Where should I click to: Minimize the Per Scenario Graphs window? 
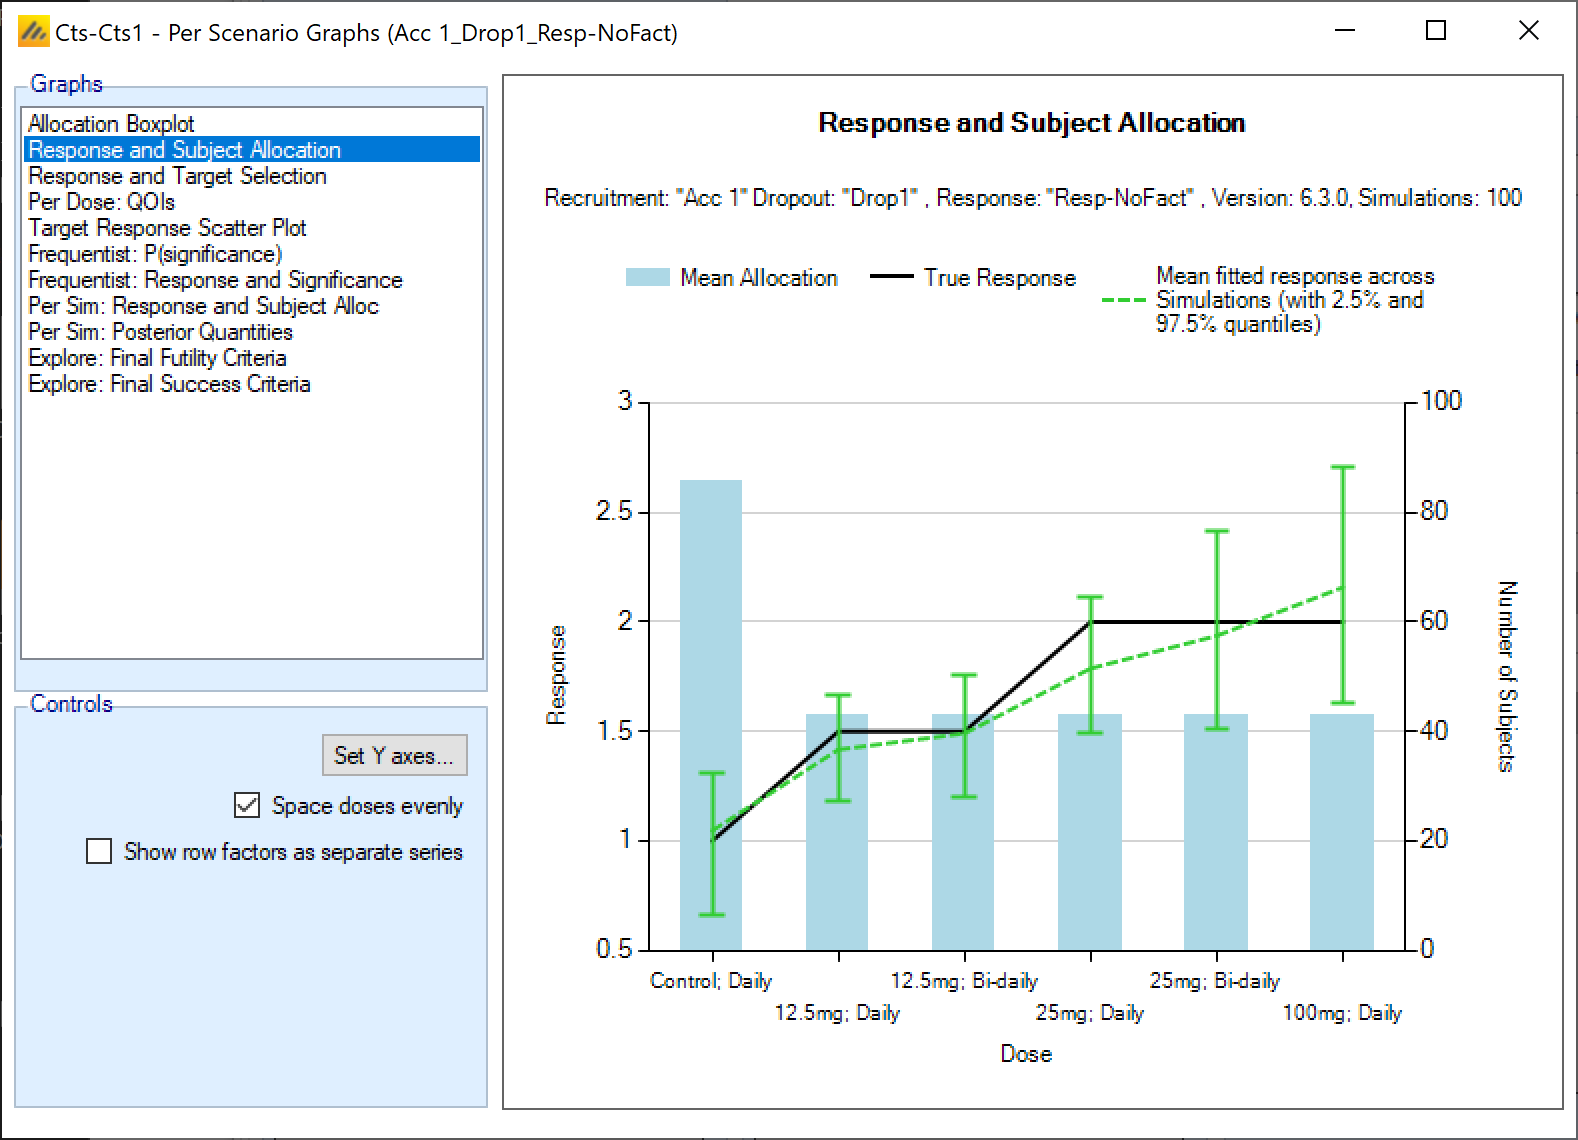click(x=1344, y=31)
